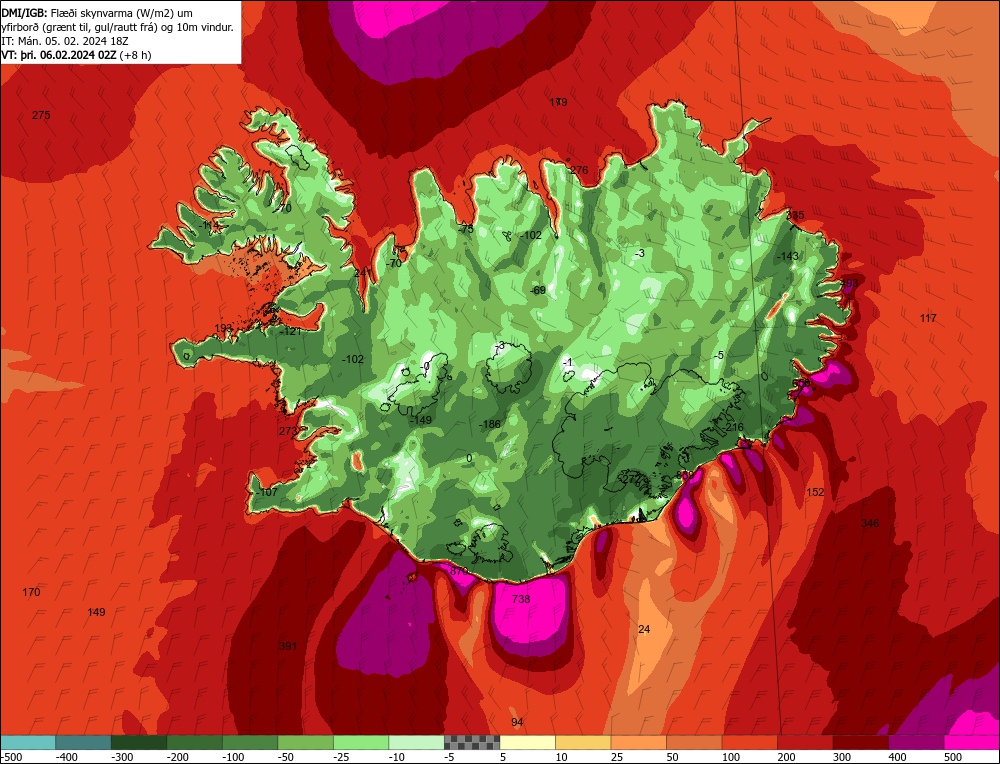Image resolution: width=1000 pixels, height=764 pixels.
Task: Click the purple legend swatch above 400
Action: (x=916, y=742)
